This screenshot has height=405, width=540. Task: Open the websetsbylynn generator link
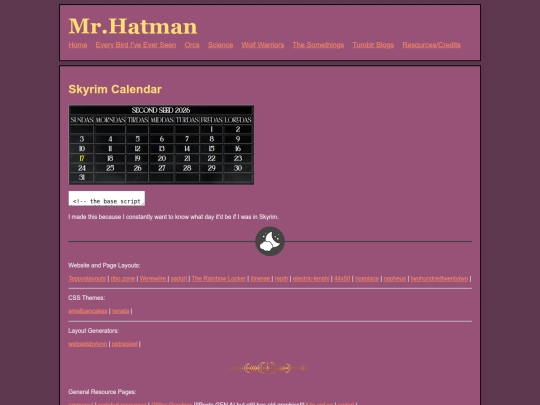(88, 344)
